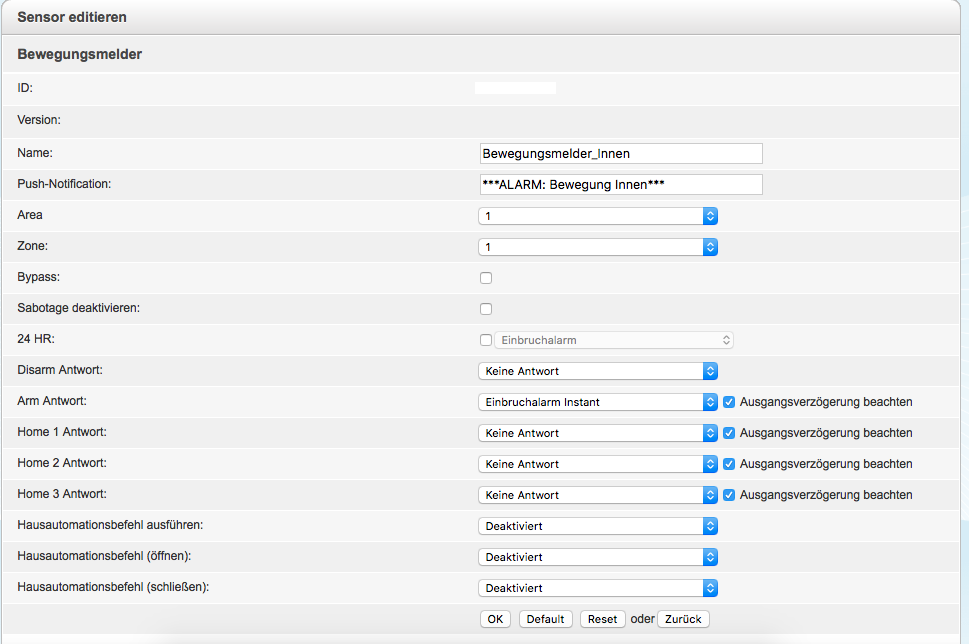Screen dimensions: 969x644
Task: Open the Home 2 Antwort dropdown
Action: pyautogui.click(x=598, y=464)
